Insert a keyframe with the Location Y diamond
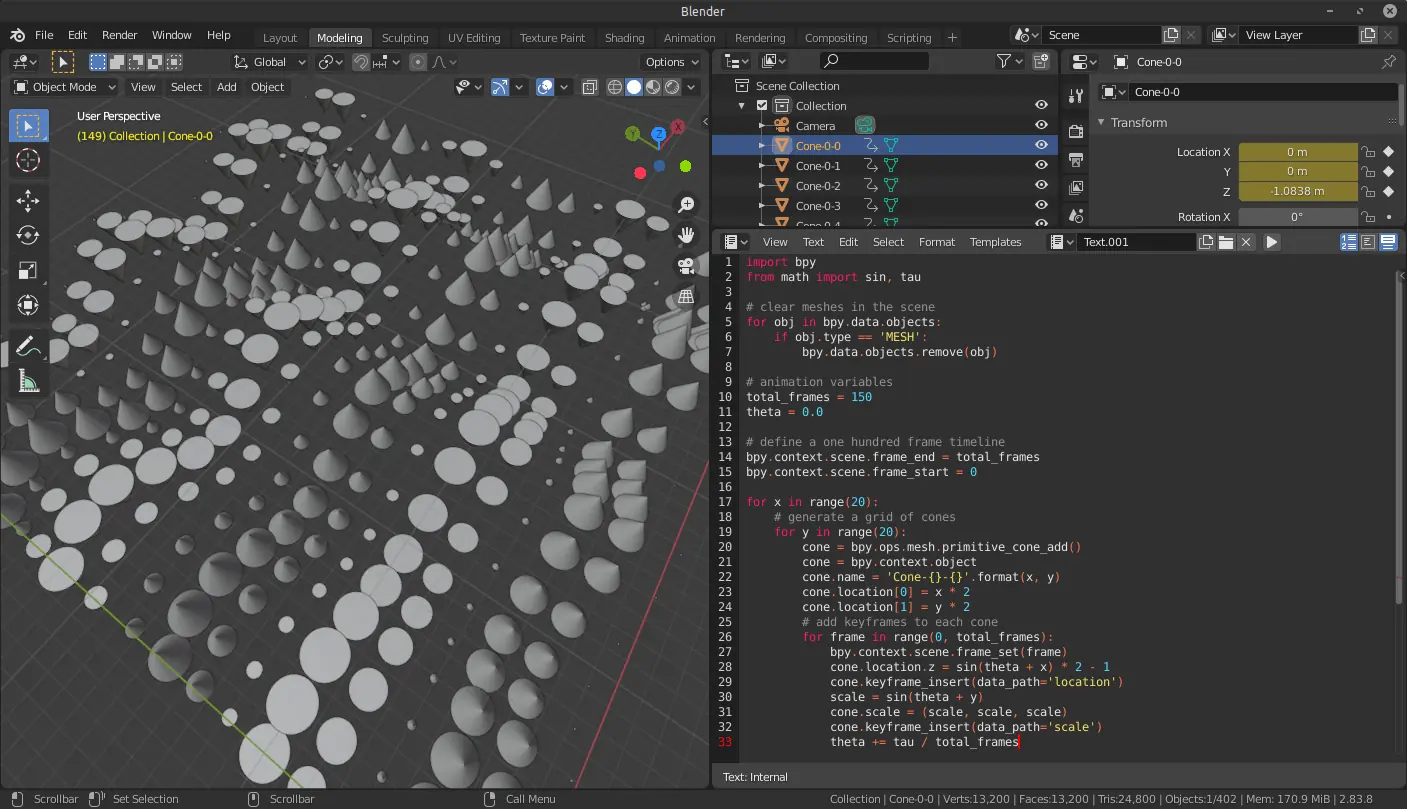 tap(1389, 171)
